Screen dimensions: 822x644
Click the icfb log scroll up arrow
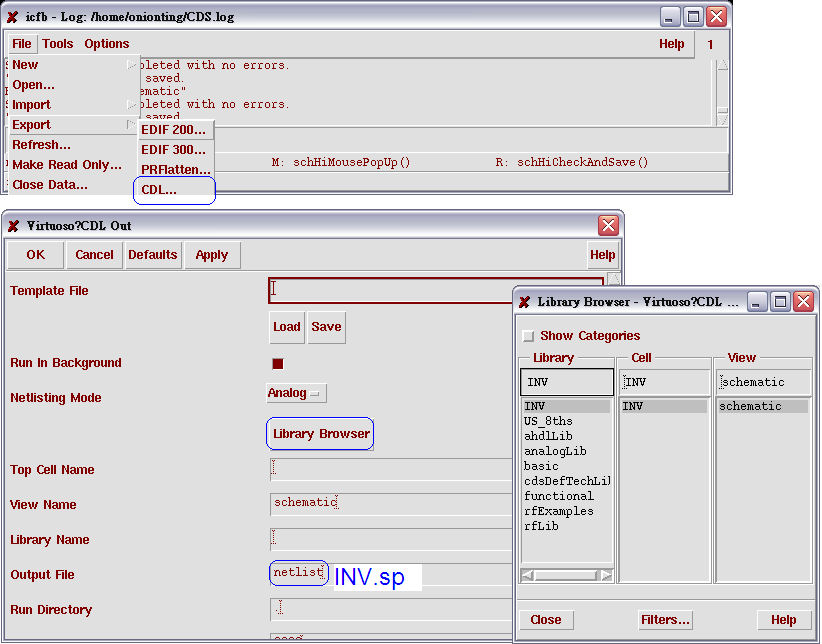point(722,65)
